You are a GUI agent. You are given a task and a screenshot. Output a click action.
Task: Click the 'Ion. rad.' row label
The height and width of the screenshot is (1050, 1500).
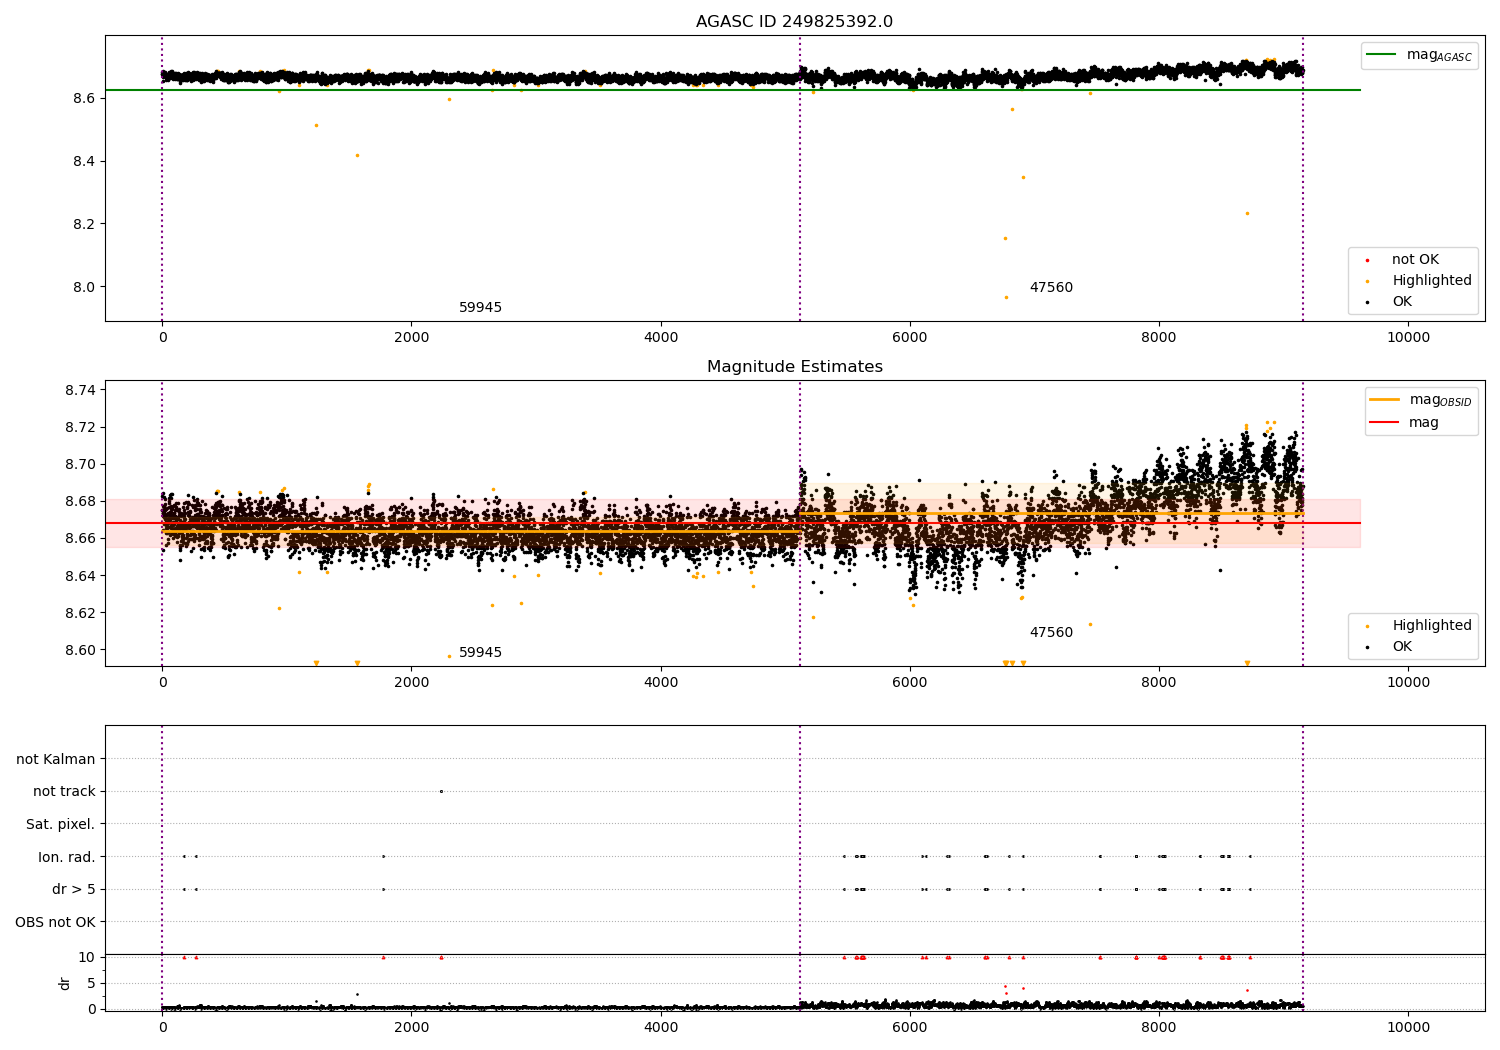click(67, 857)
